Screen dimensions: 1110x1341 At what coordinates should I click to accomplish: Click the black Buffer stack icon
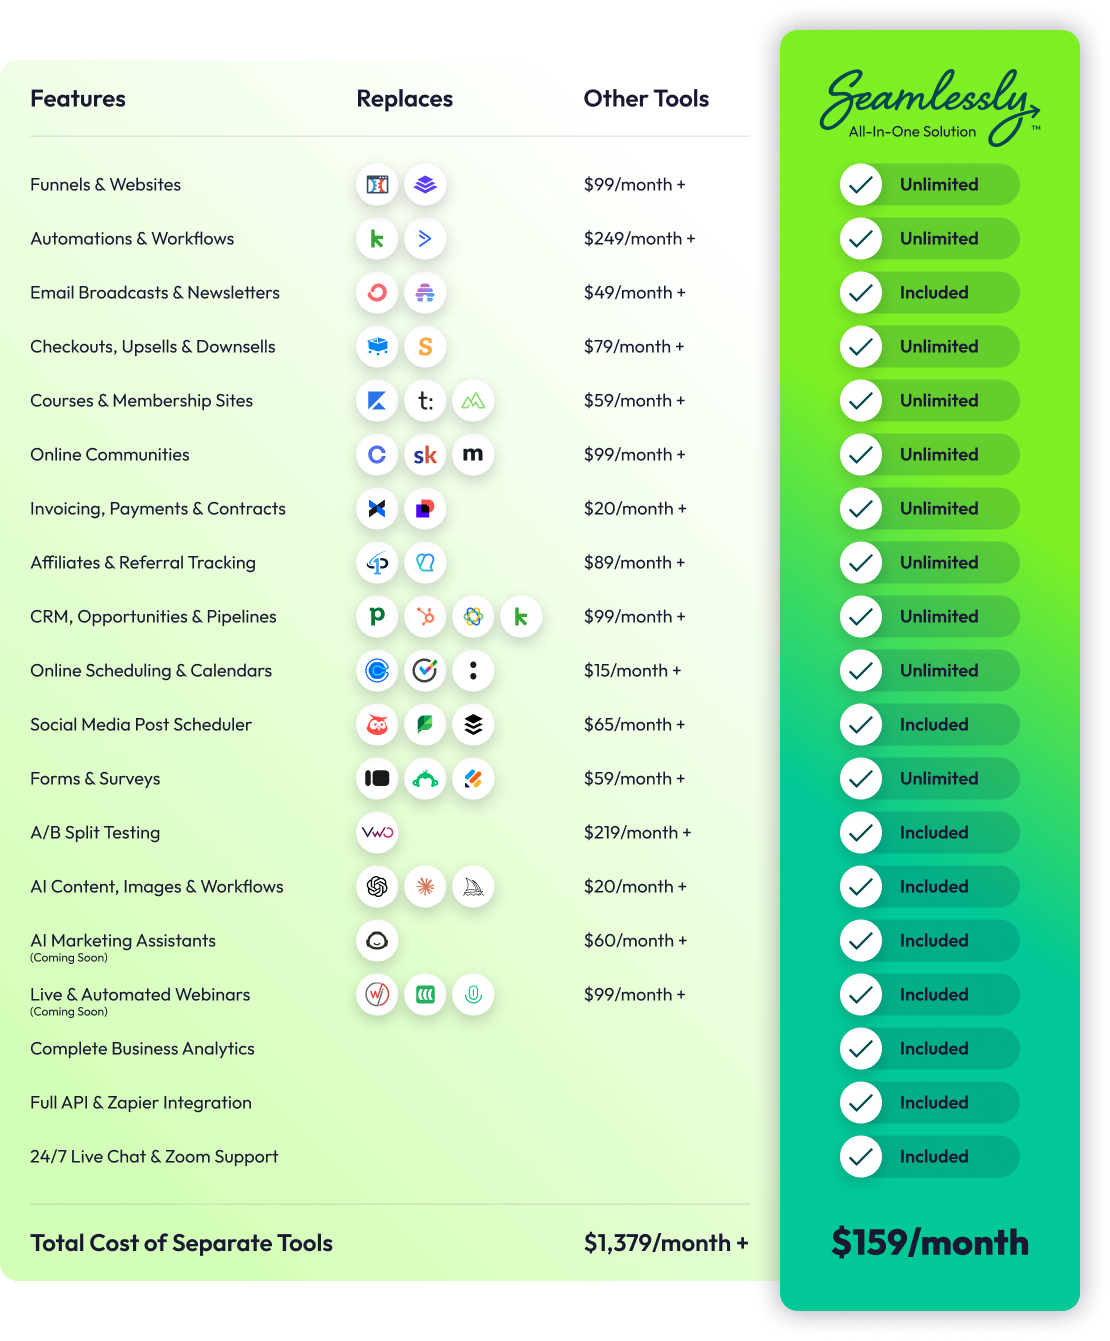coord(473,725)
